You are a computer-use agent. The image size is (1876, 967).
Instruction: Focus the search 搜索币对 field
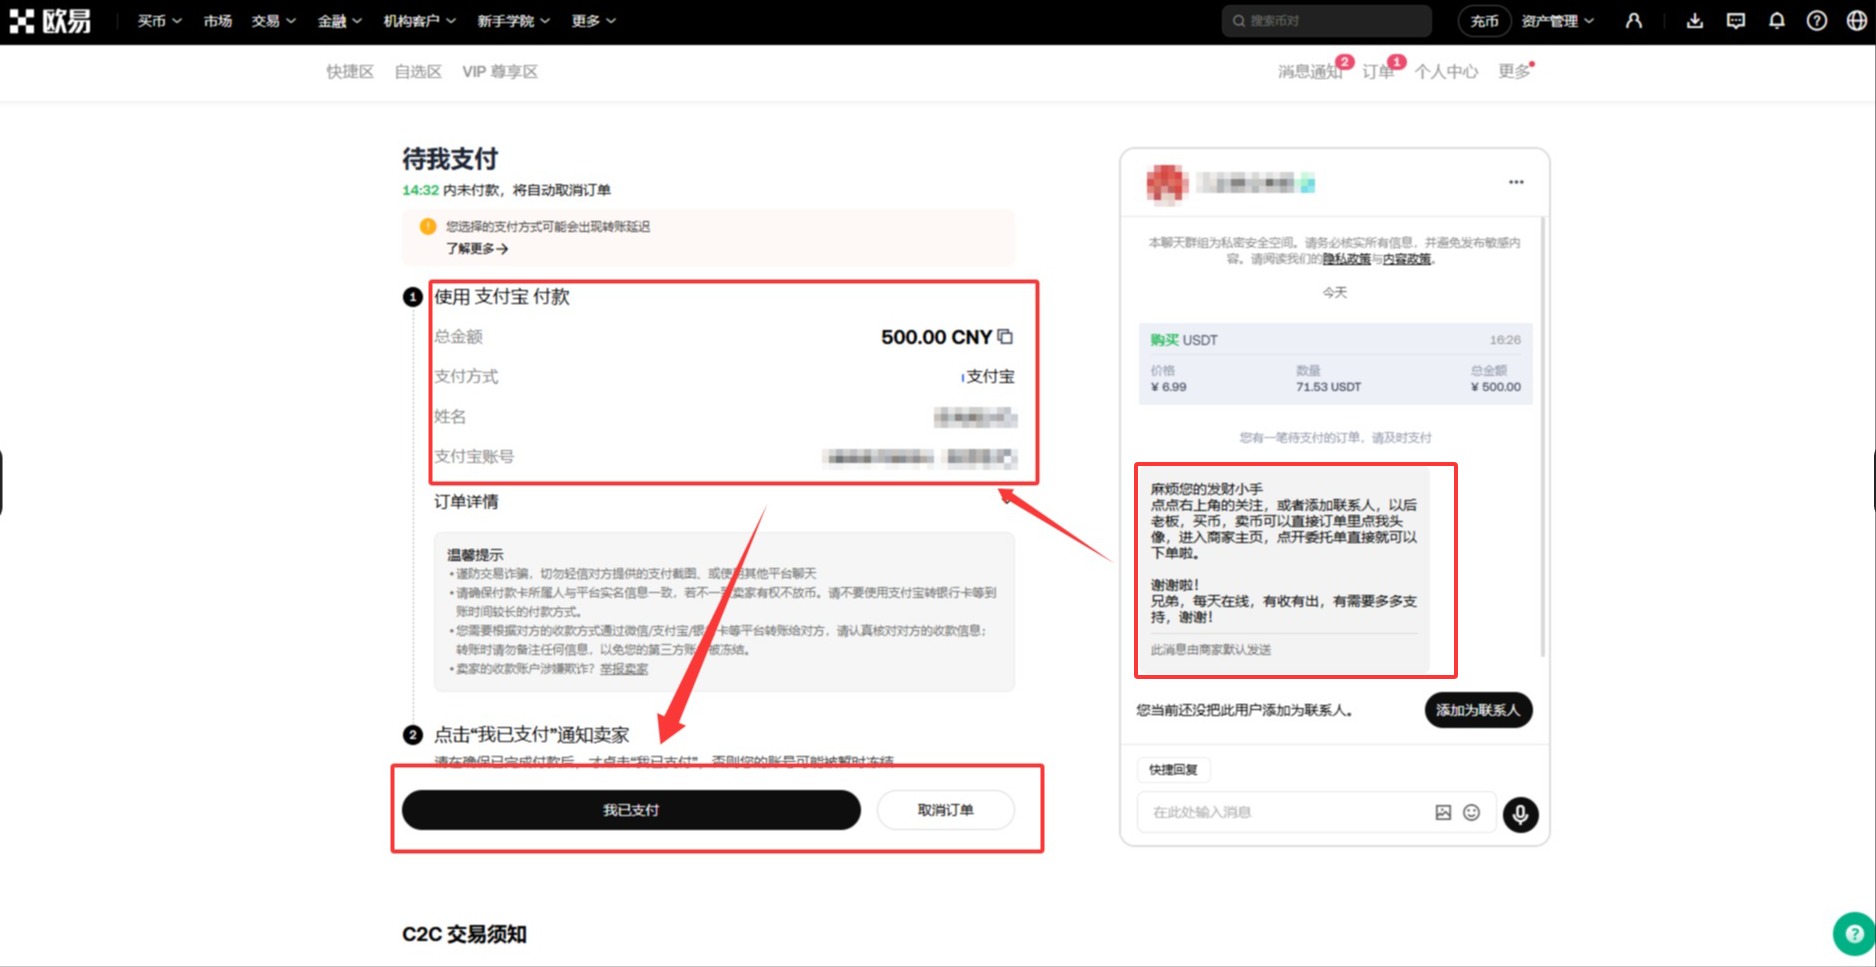click(1326, 21)
